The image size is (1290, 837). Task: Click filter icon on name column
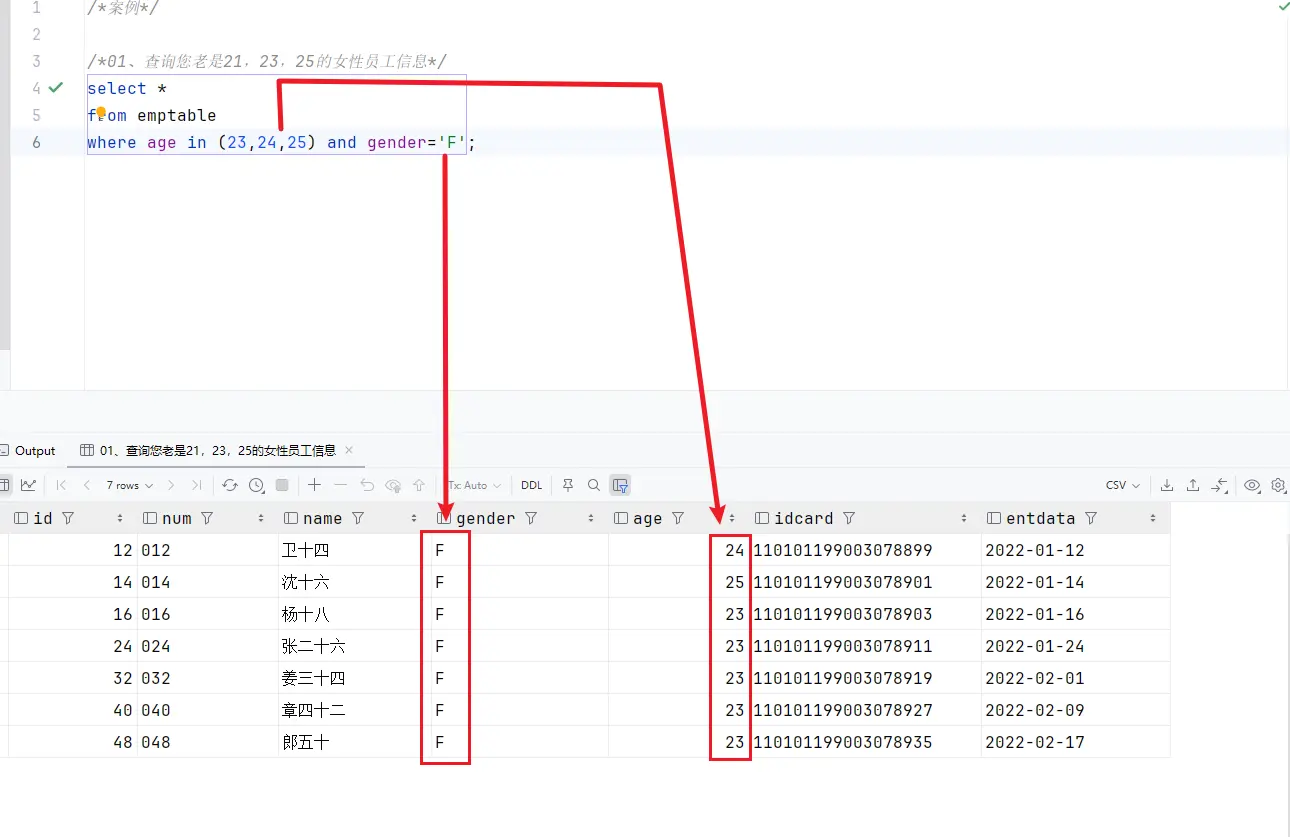pos(357,518)
